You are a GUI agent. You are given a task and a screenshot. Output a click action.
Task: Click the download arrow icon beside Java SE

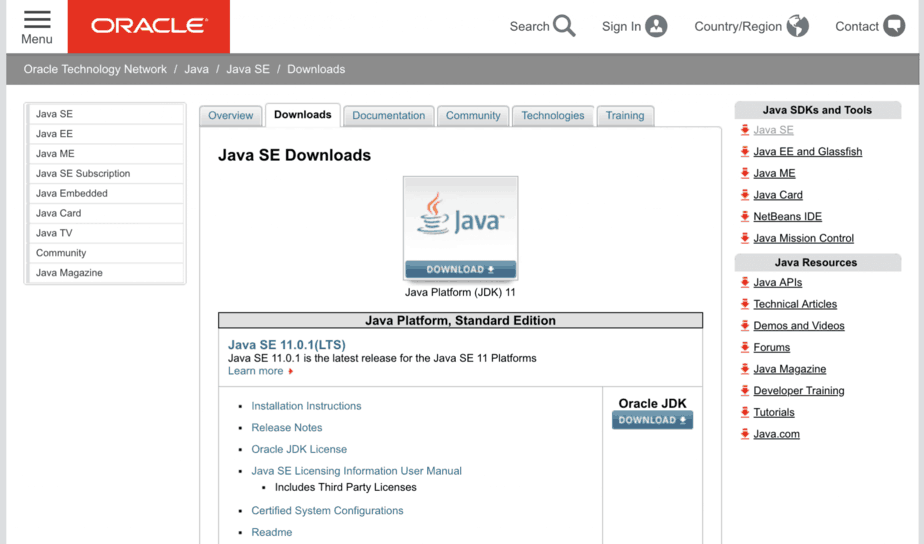(745, 130)
